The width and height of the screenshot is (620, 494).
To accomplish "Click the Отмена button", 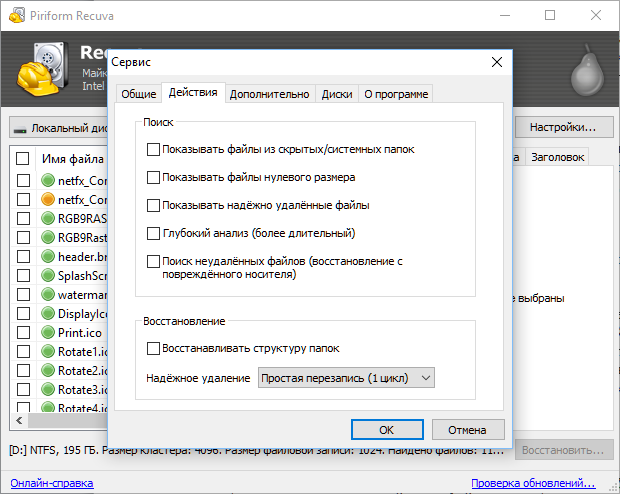I will [x=468, y=430].
